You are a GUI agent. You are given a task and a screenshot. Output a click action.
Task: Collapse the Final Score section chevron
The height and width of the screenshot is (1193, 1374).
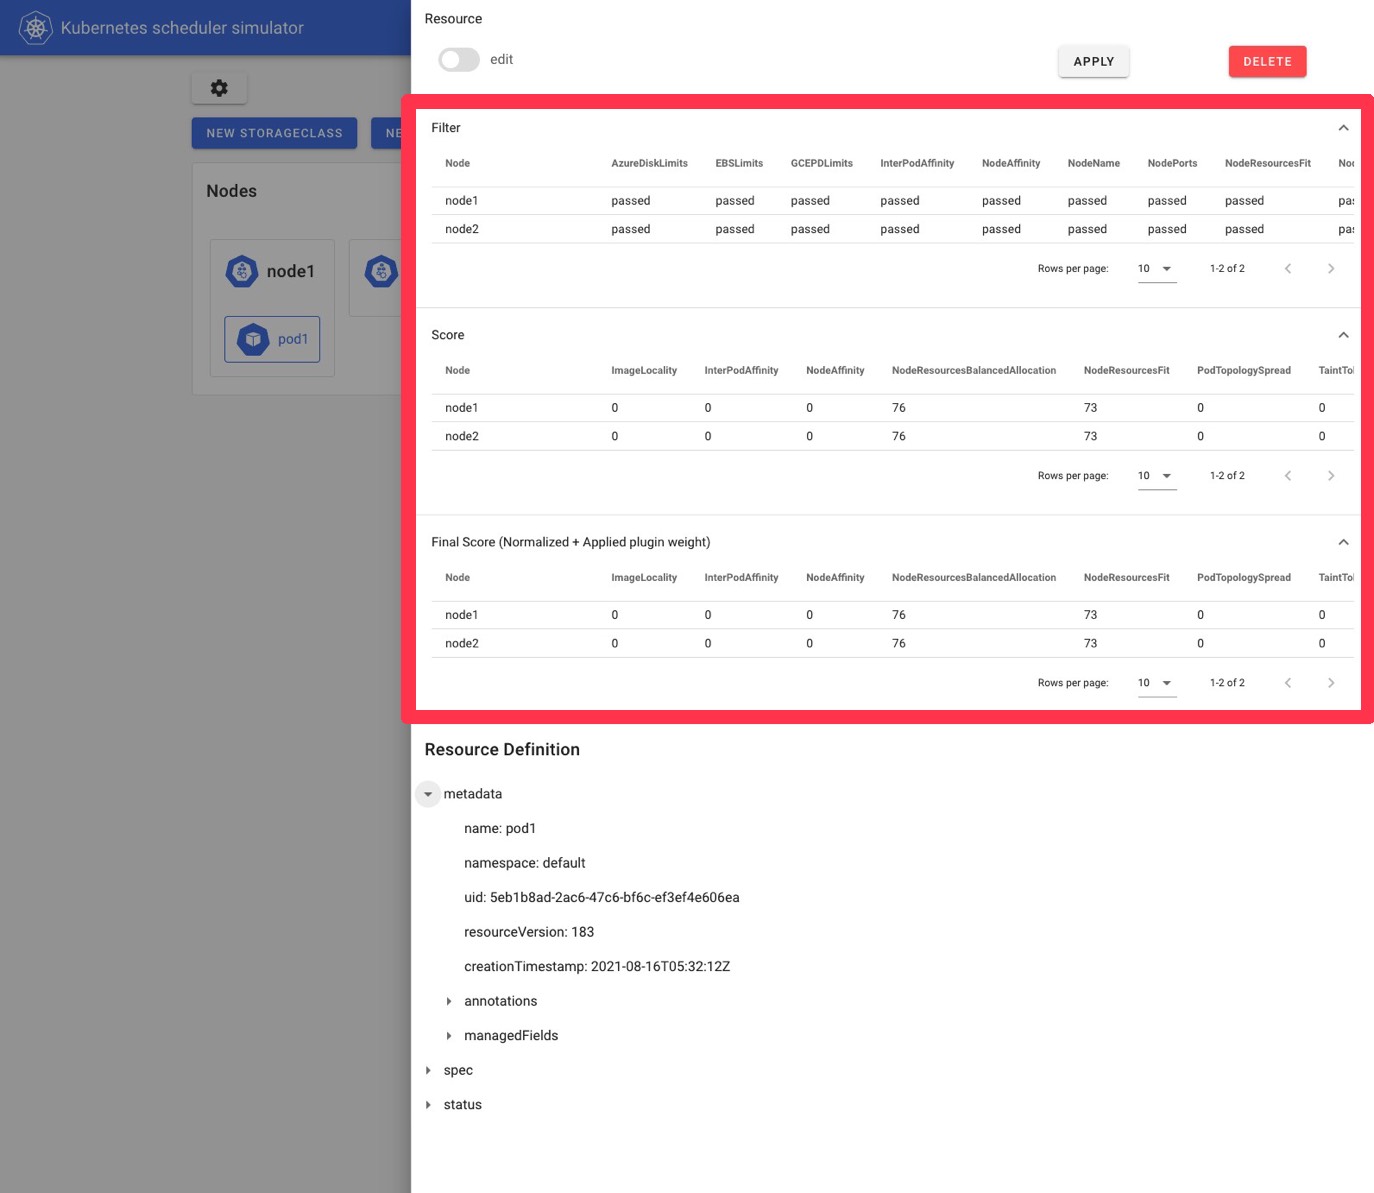click(x=1343, y=542)
